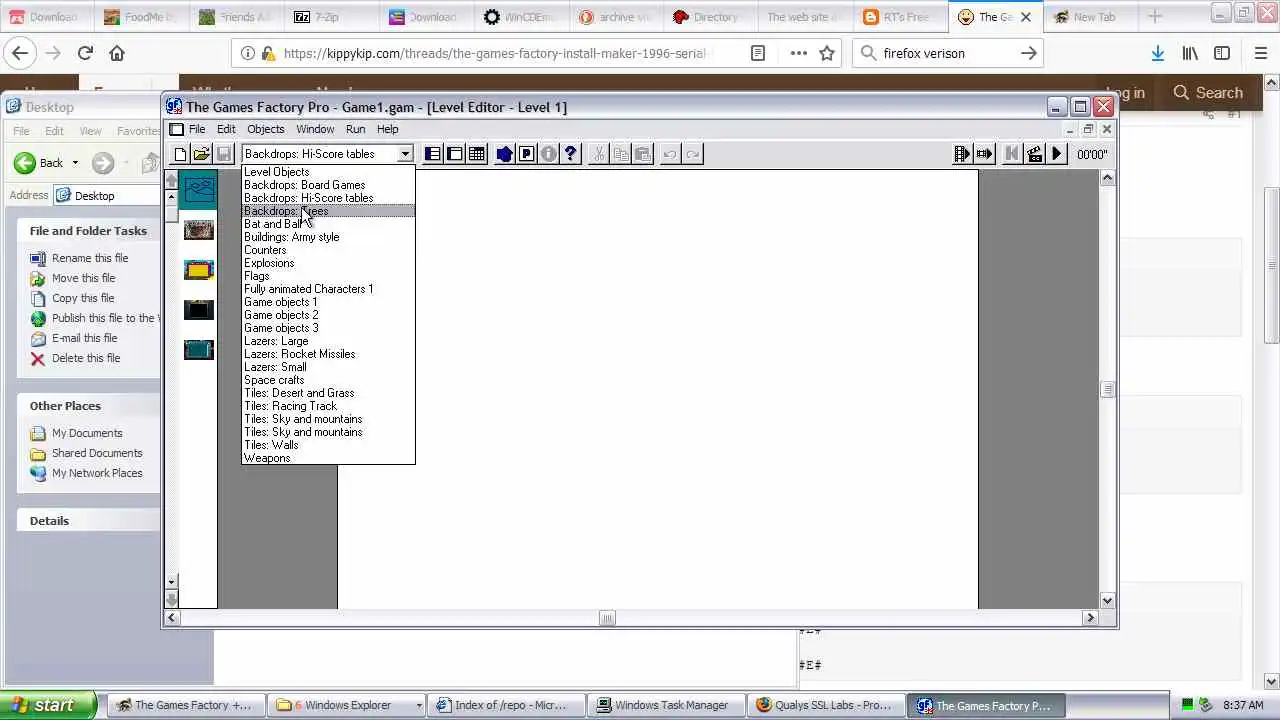Click the grey info circle toolbar icon

[x=548, y=154]
